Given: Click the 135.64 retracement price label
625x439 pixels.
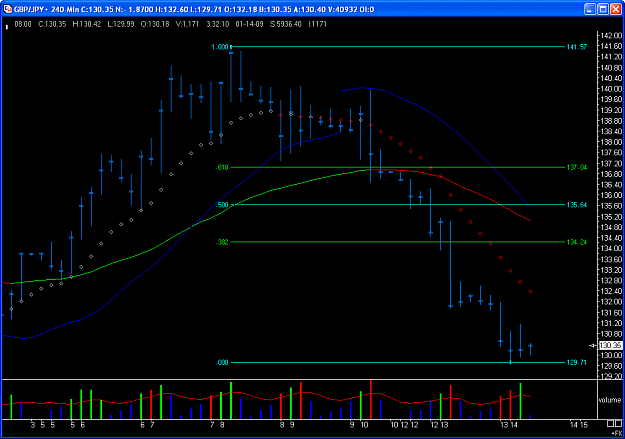Looking at the screenshot, I should (x=576, y=205).
